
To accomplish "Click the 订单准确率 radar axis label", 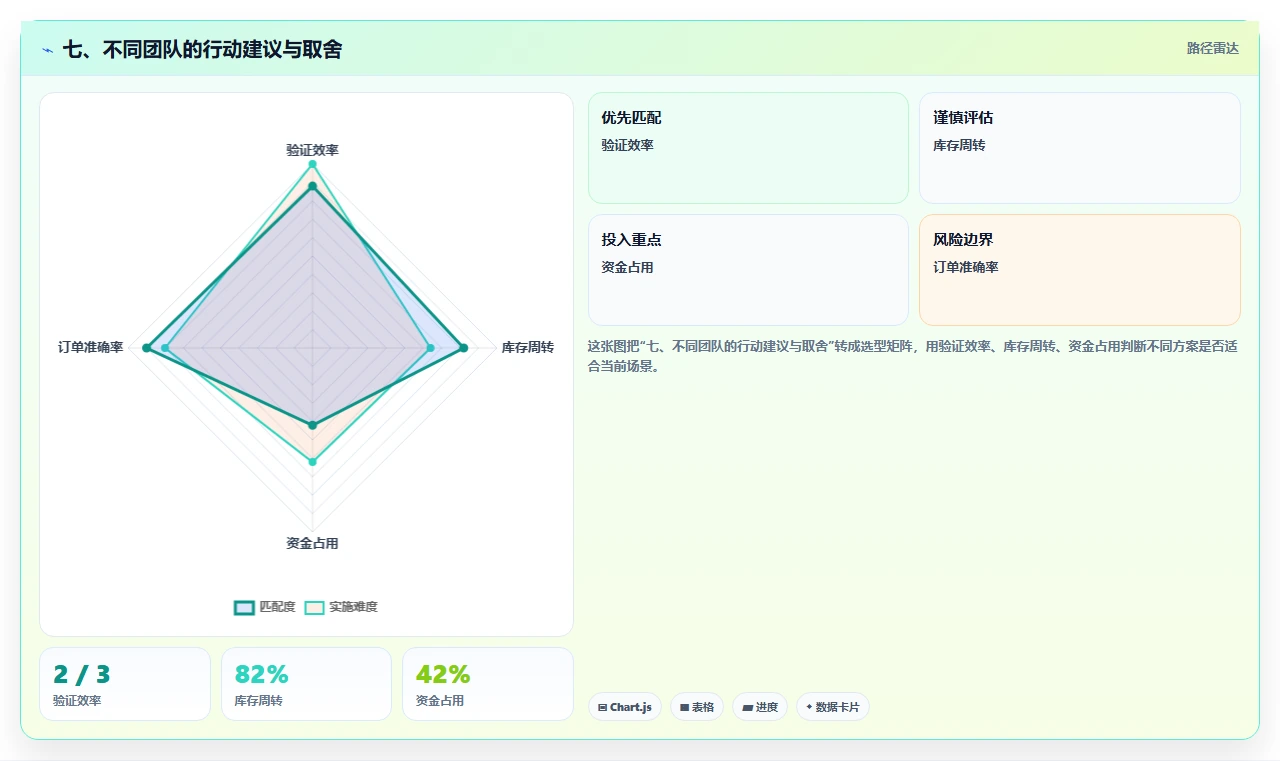I will pyautogui.click(x=91, y=347).
